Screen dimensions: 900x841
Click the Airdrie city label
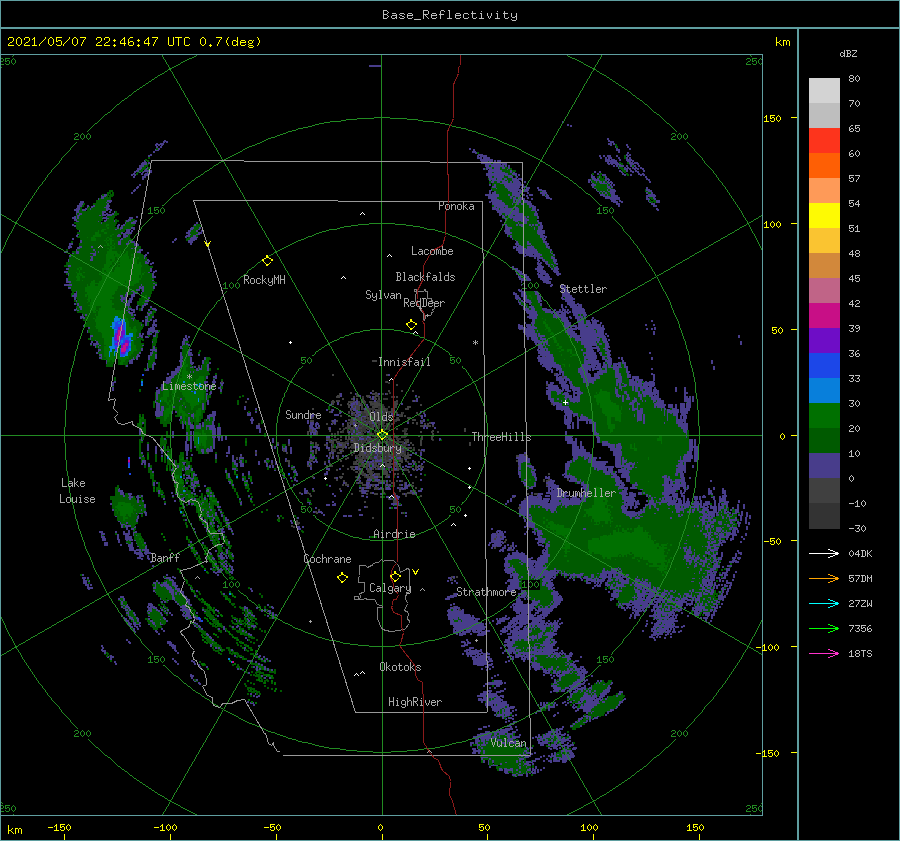pos(394,534)
